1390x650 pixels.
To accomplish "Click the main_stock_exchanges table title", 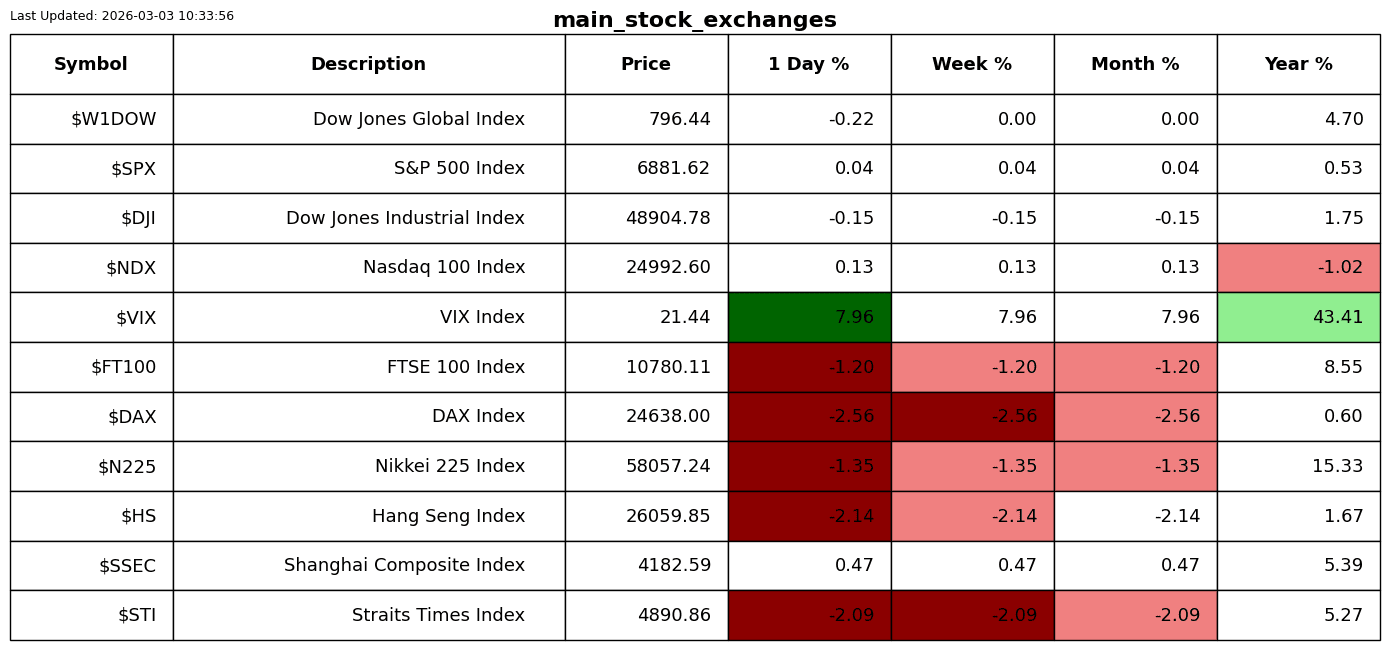I will [x=694, y=20].
